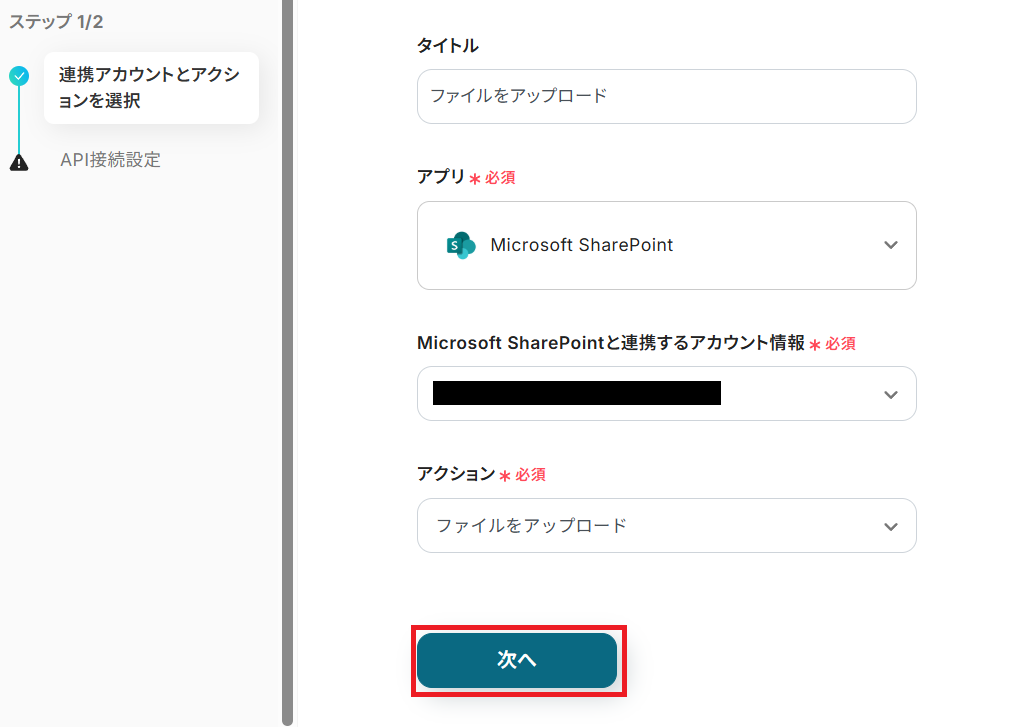Click the warning triangle beside API接続設定
Screen dimensions: 1019x727
(x=19, y=162)
